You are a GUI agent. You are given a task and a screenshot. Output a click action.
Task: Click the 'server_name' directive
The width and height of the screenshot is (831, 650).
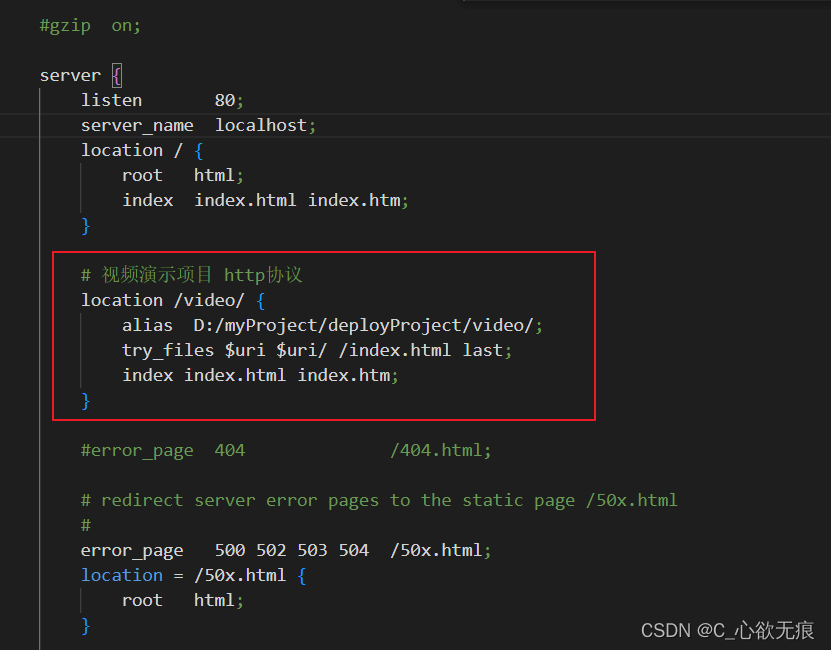pos(137,126)
